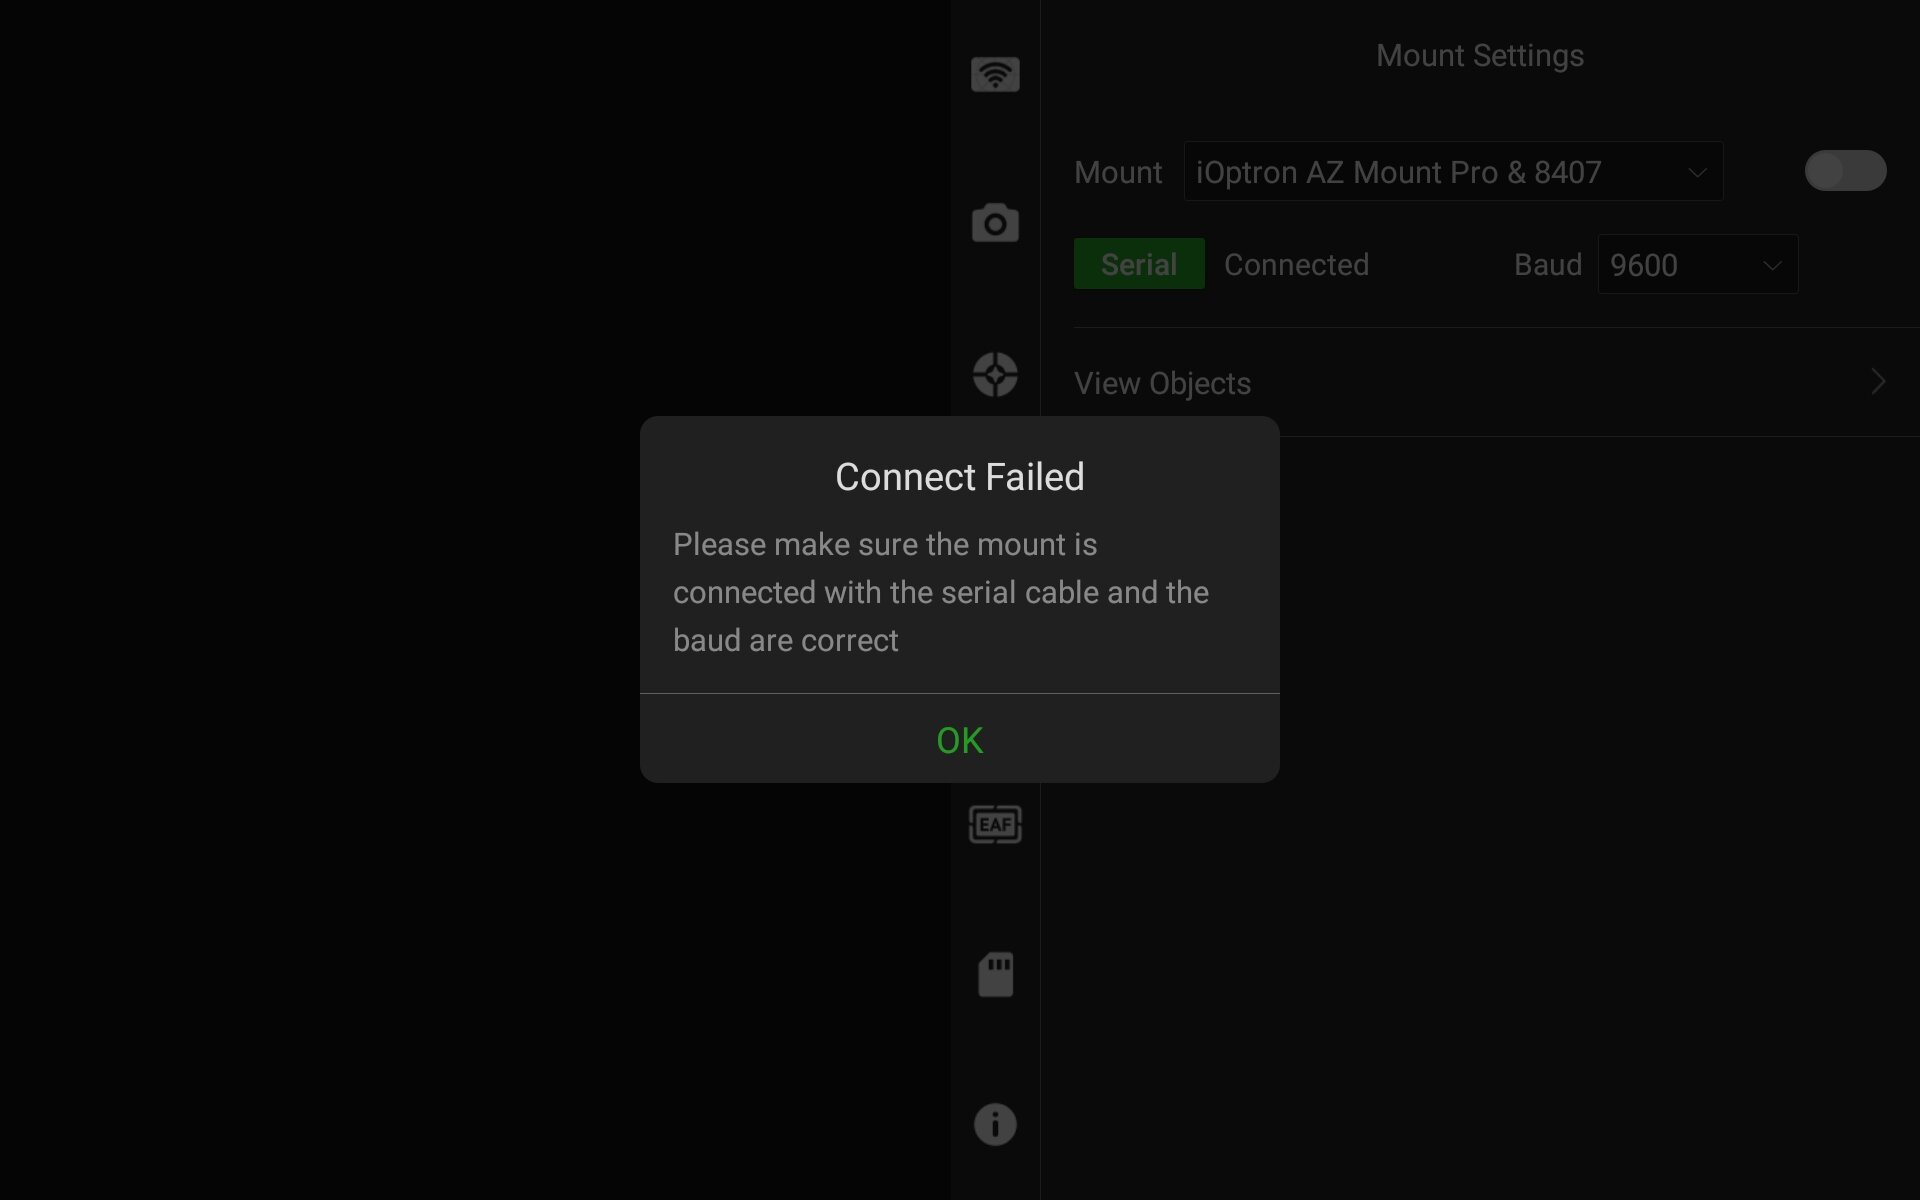Screen dimensions: 1920x1200
Task: Expand the Baud 9600 dropdown
Action: coord(1697,265)
